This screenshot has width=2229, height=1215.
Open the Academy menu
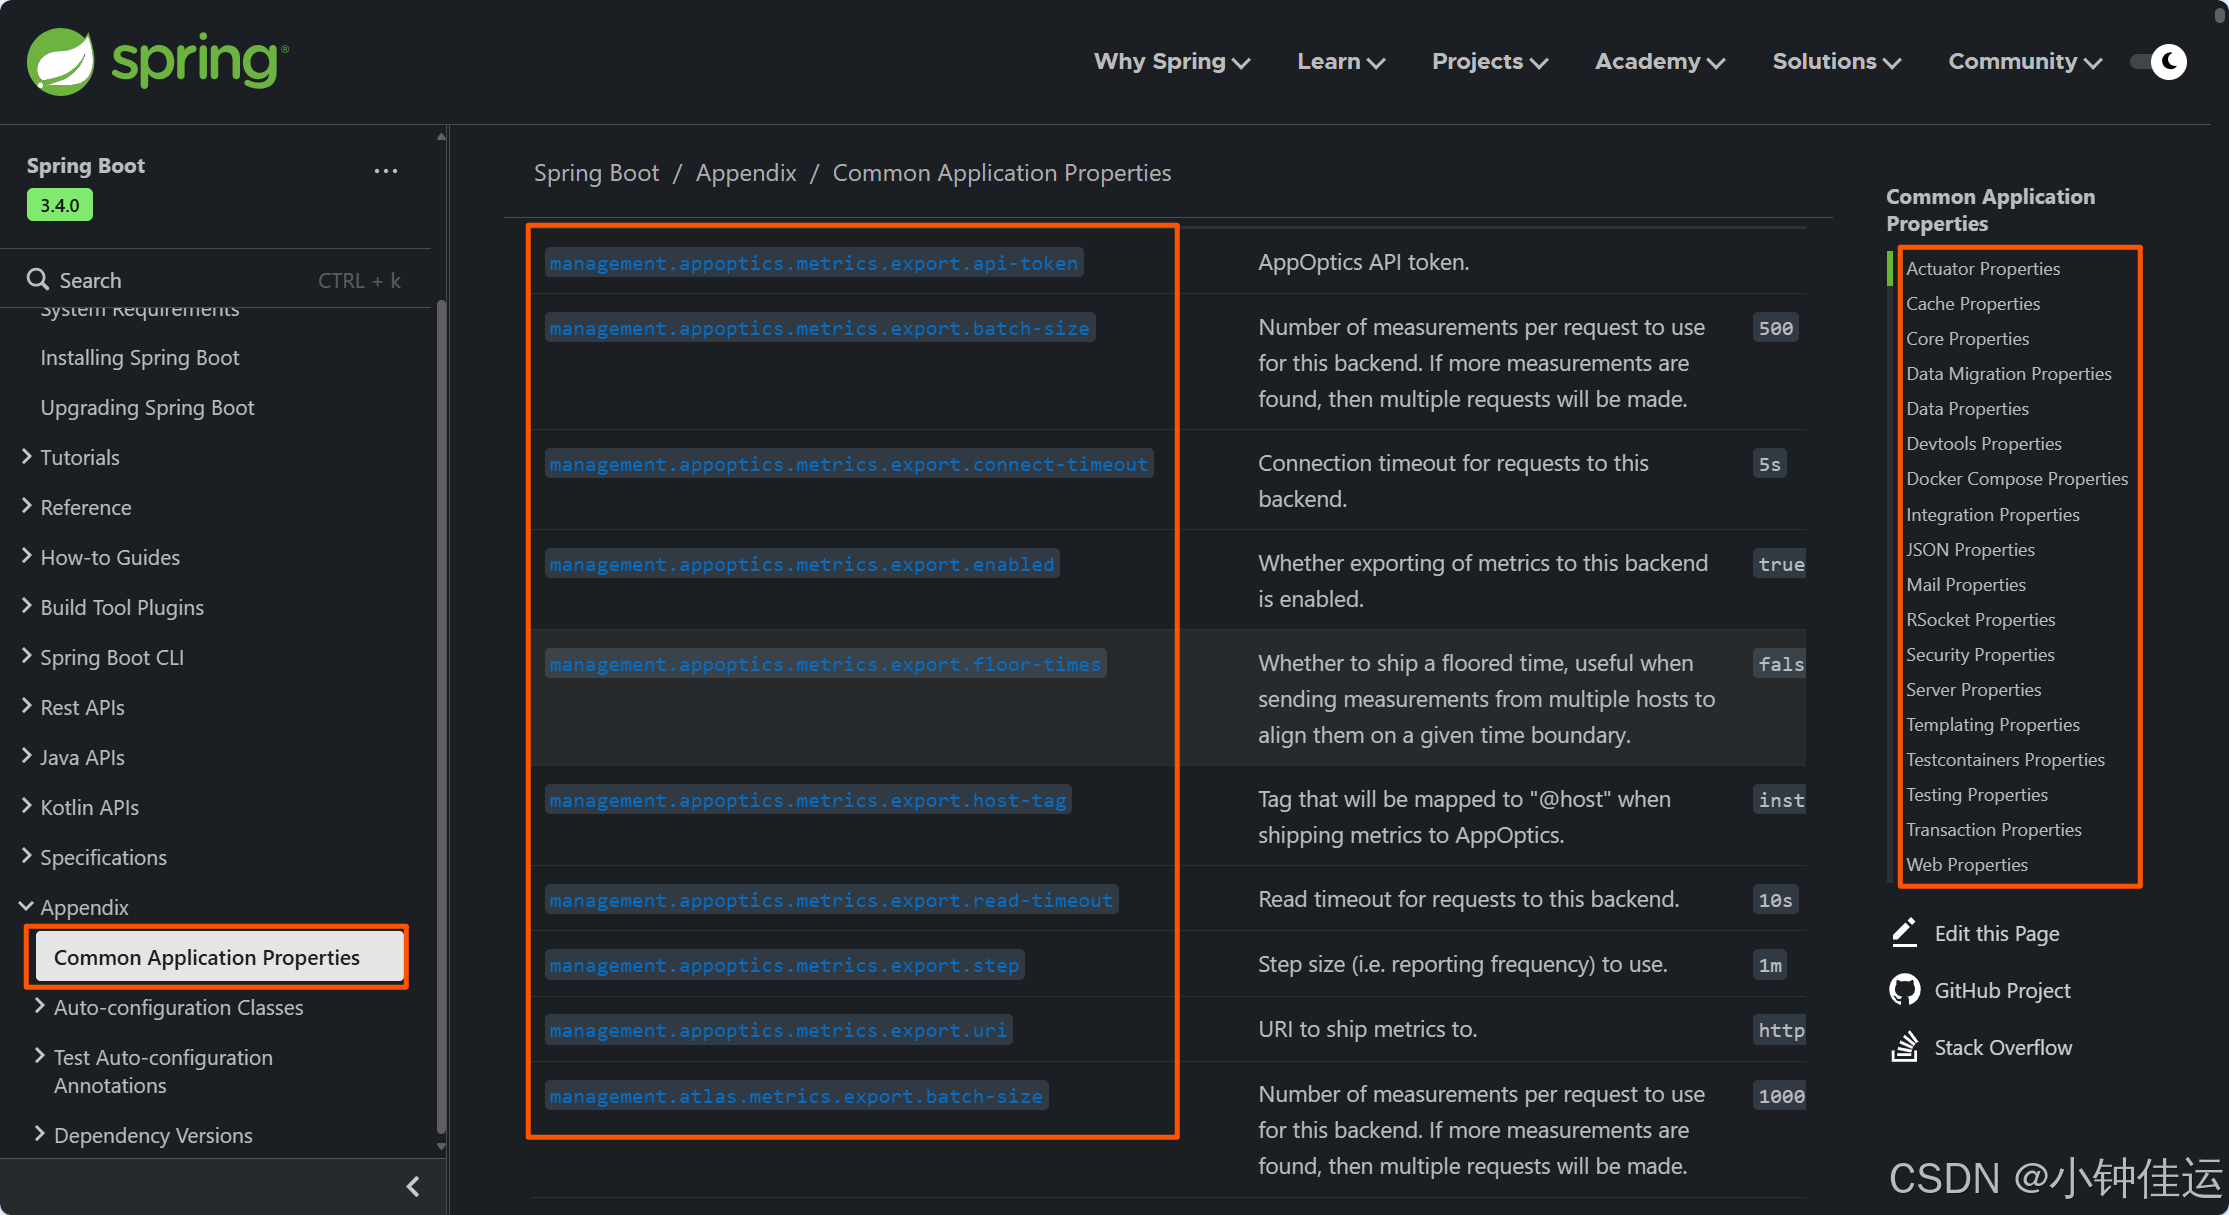pyautogui.click(x=1660, y=62)
